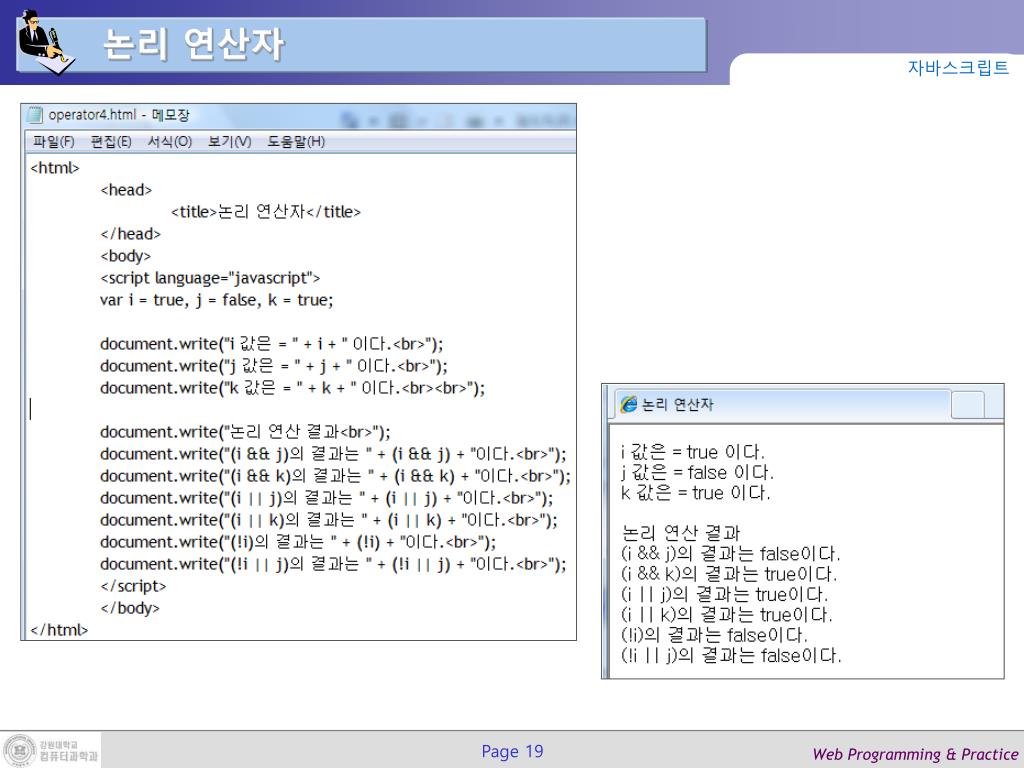Open the 파일(F) menu in Notepad
Viewport: 1024px width, 768px height.
pyautogui.click(x=54, y=142)
